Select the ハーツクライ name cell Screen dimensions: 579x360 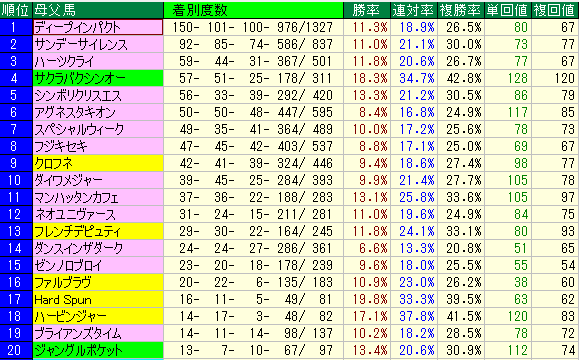98,61
